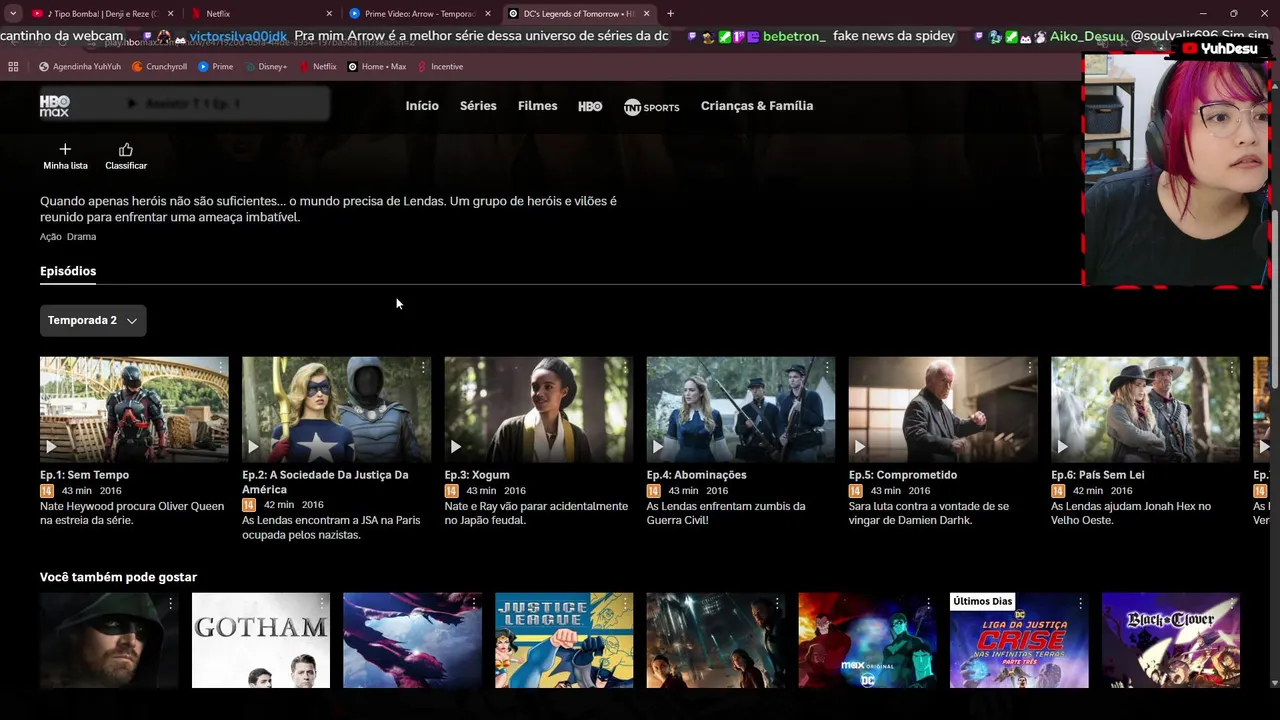This screenshot has height=720, width=1280.
Task: Open the Disney+ bookmark
Action: 265,67
